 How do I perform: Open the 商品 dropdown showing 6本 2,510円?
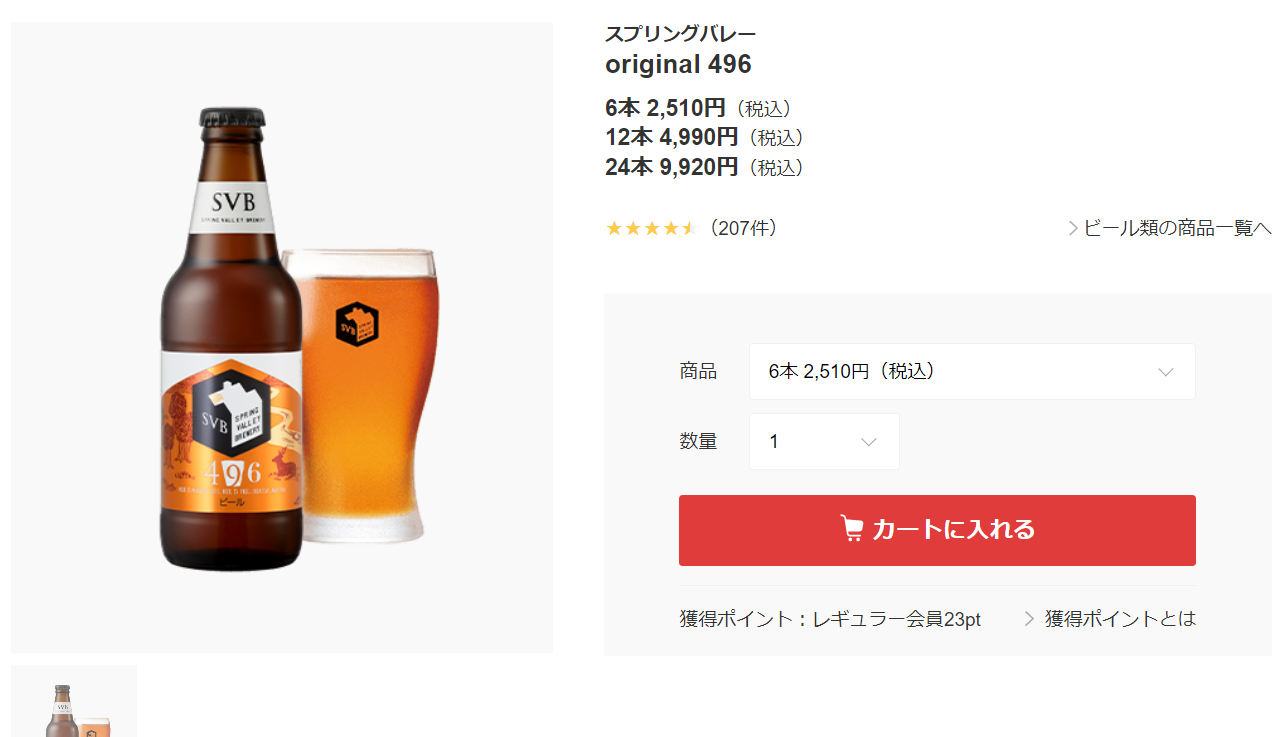click(x=972, y=372)
